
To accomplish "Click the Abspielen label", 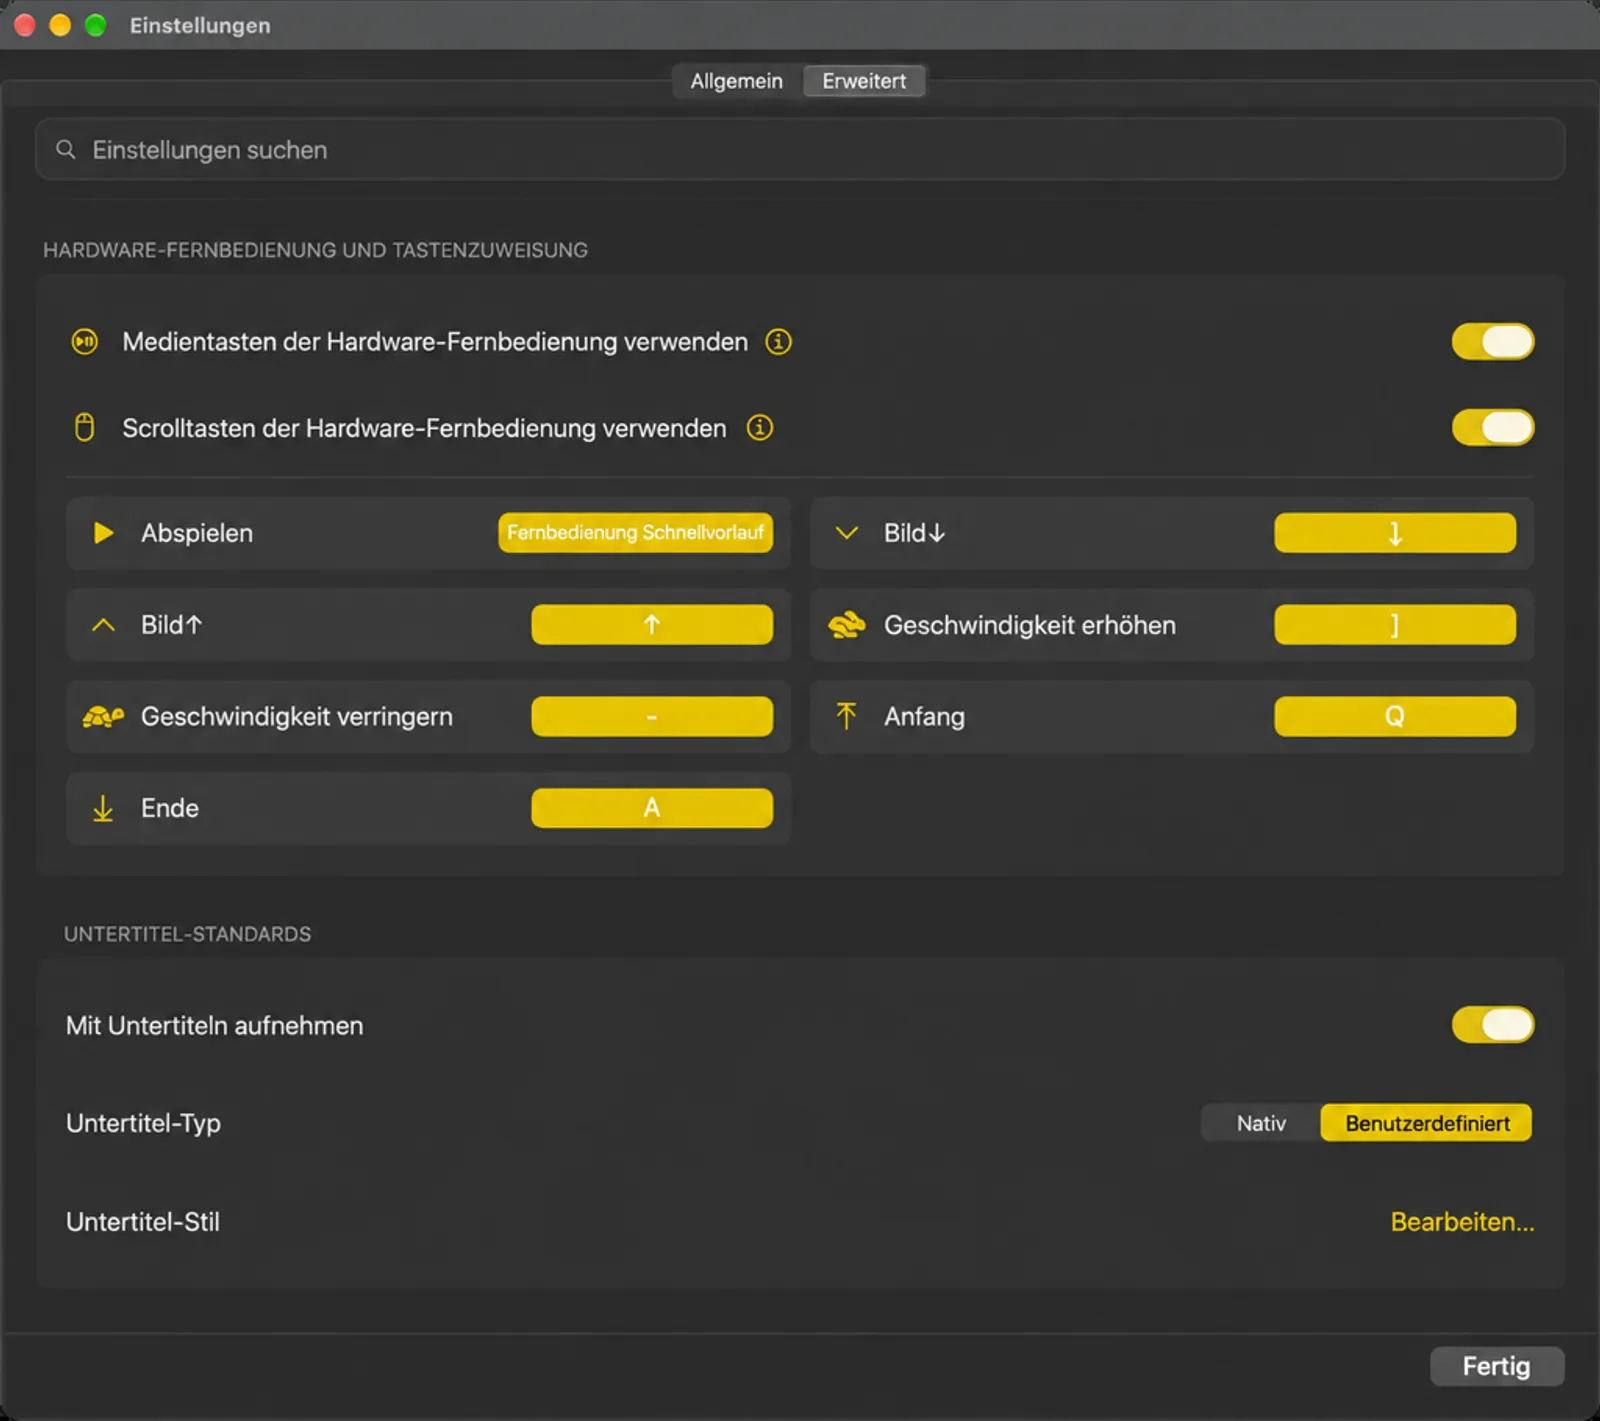I will [x=197, y=533].
